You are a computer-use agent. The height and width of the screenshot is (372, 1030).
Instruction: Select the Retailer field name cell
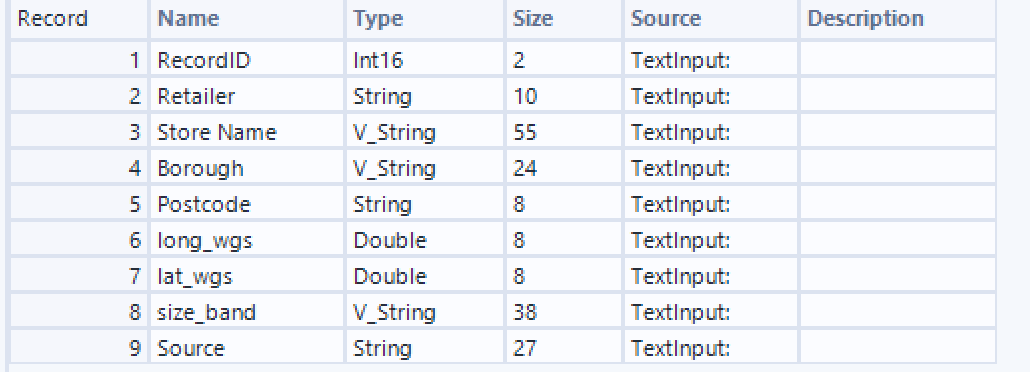pyautogui.click(x=247, y=97)
